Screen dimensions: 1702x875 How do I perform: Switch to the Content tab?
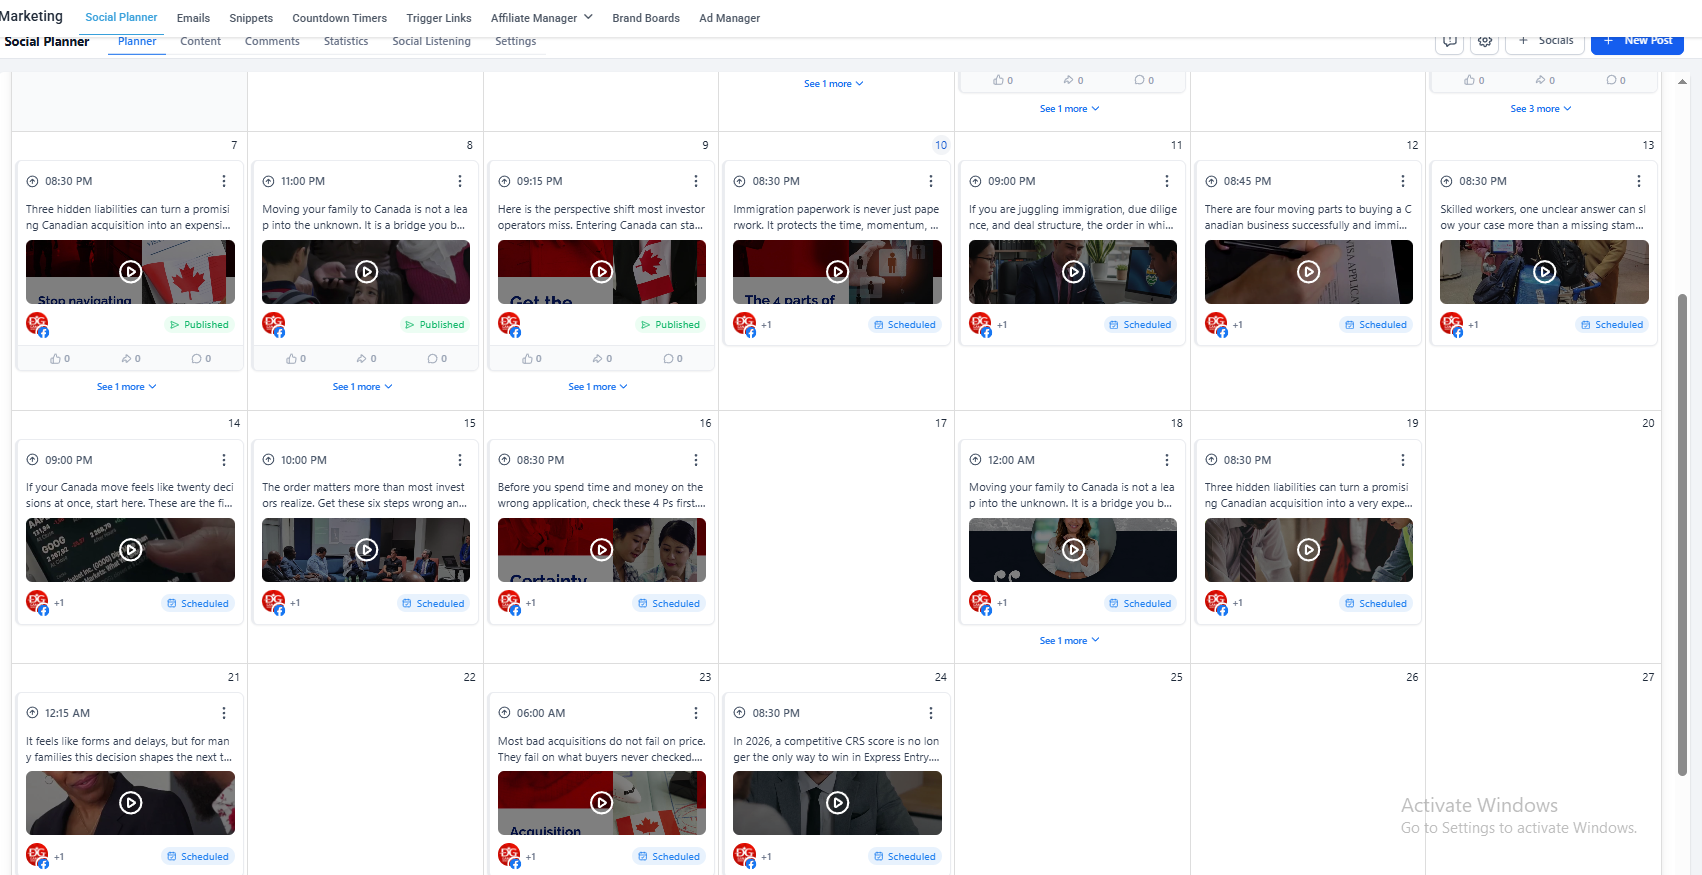coord(200,41)
